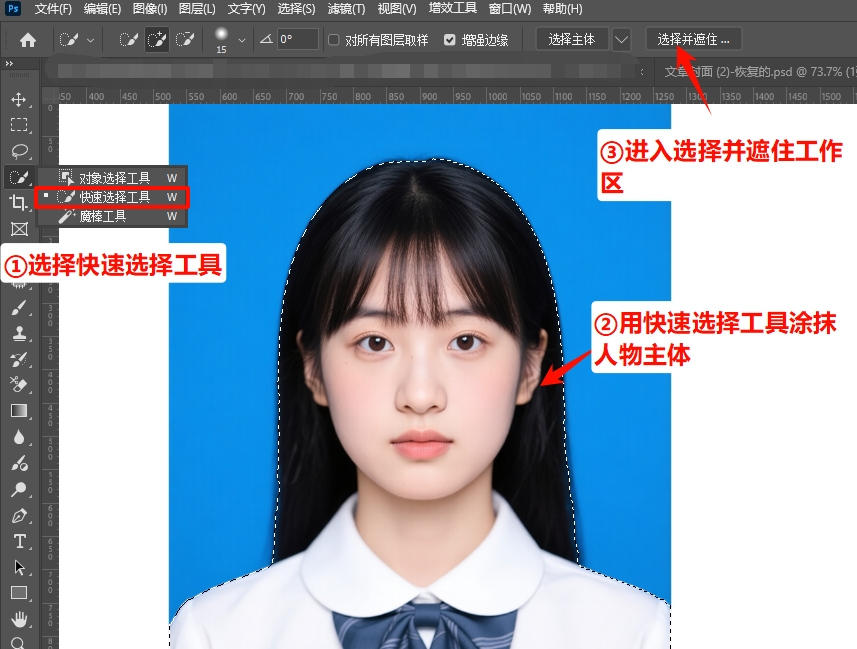Enable the 对所有图层取样 checkbox
Screen dimensions: 857x649
[333, 40]
